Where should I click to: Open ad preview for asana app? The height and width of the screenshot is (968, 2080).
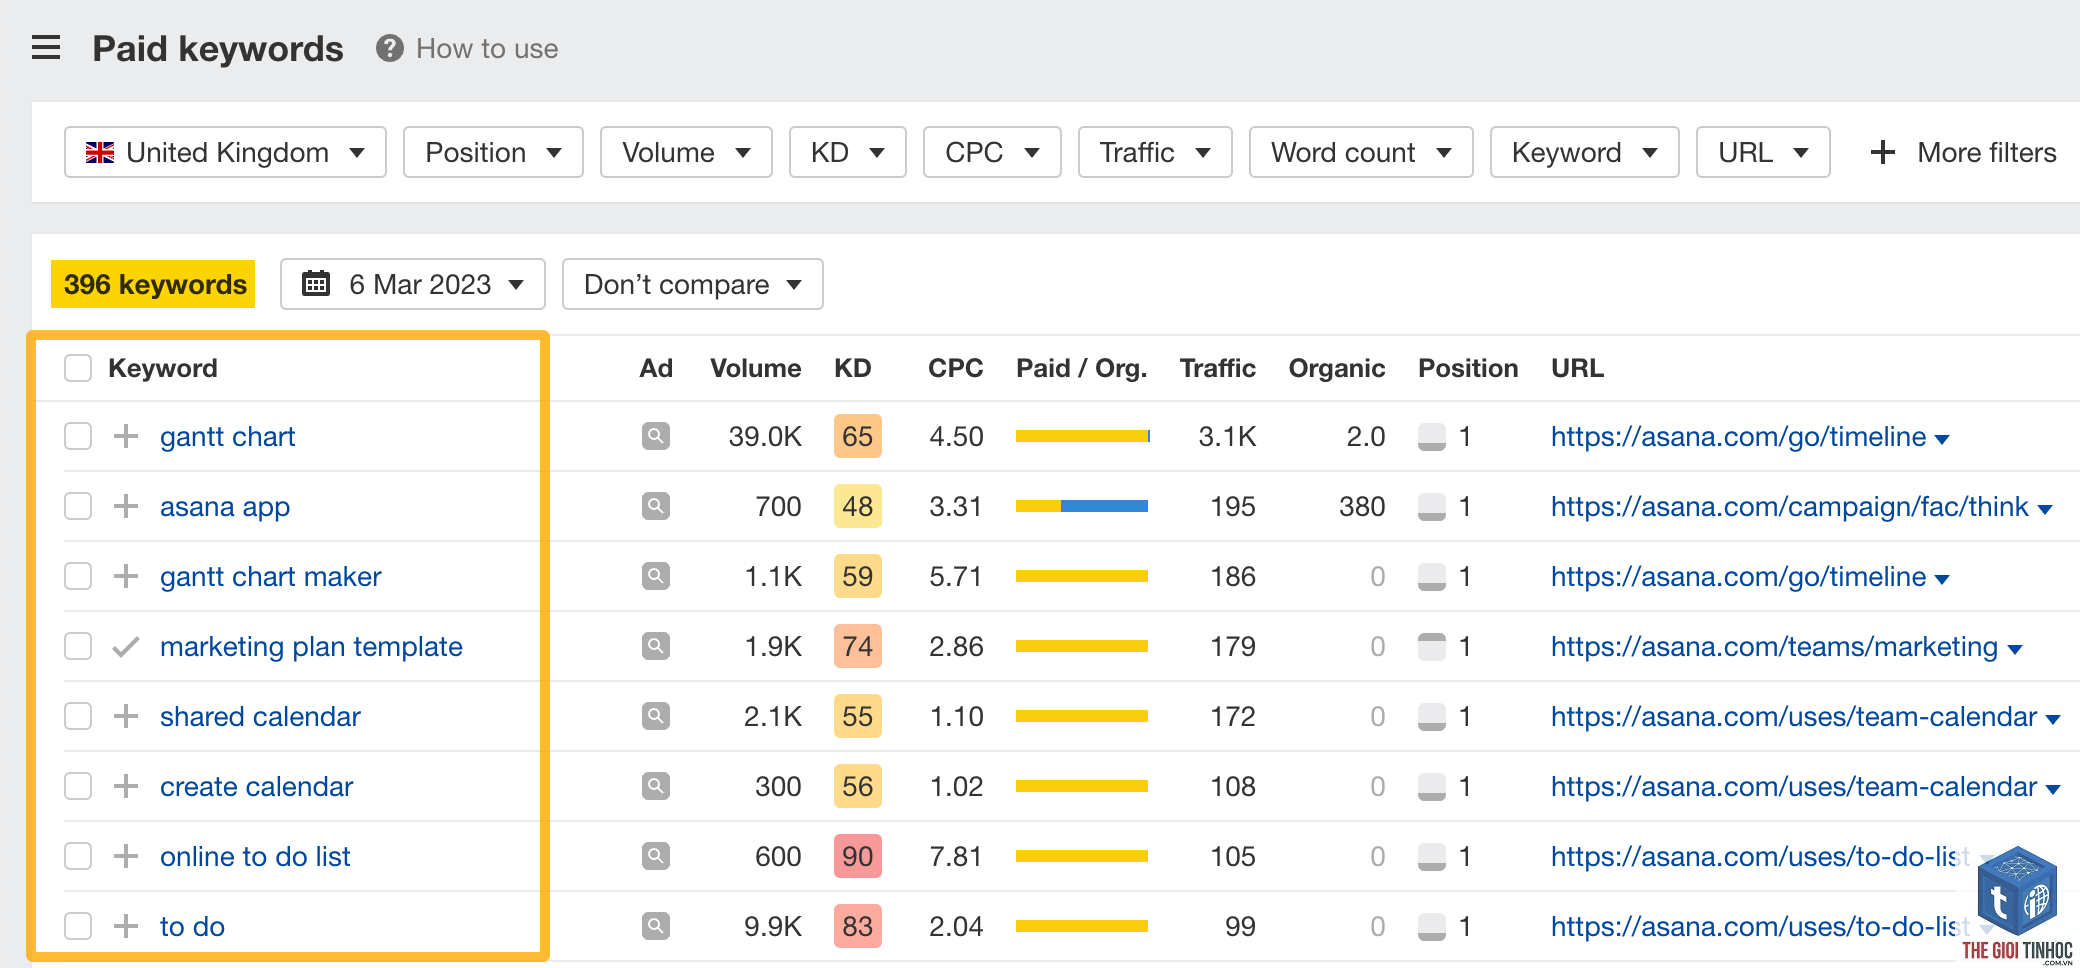(x=655, y=506)
